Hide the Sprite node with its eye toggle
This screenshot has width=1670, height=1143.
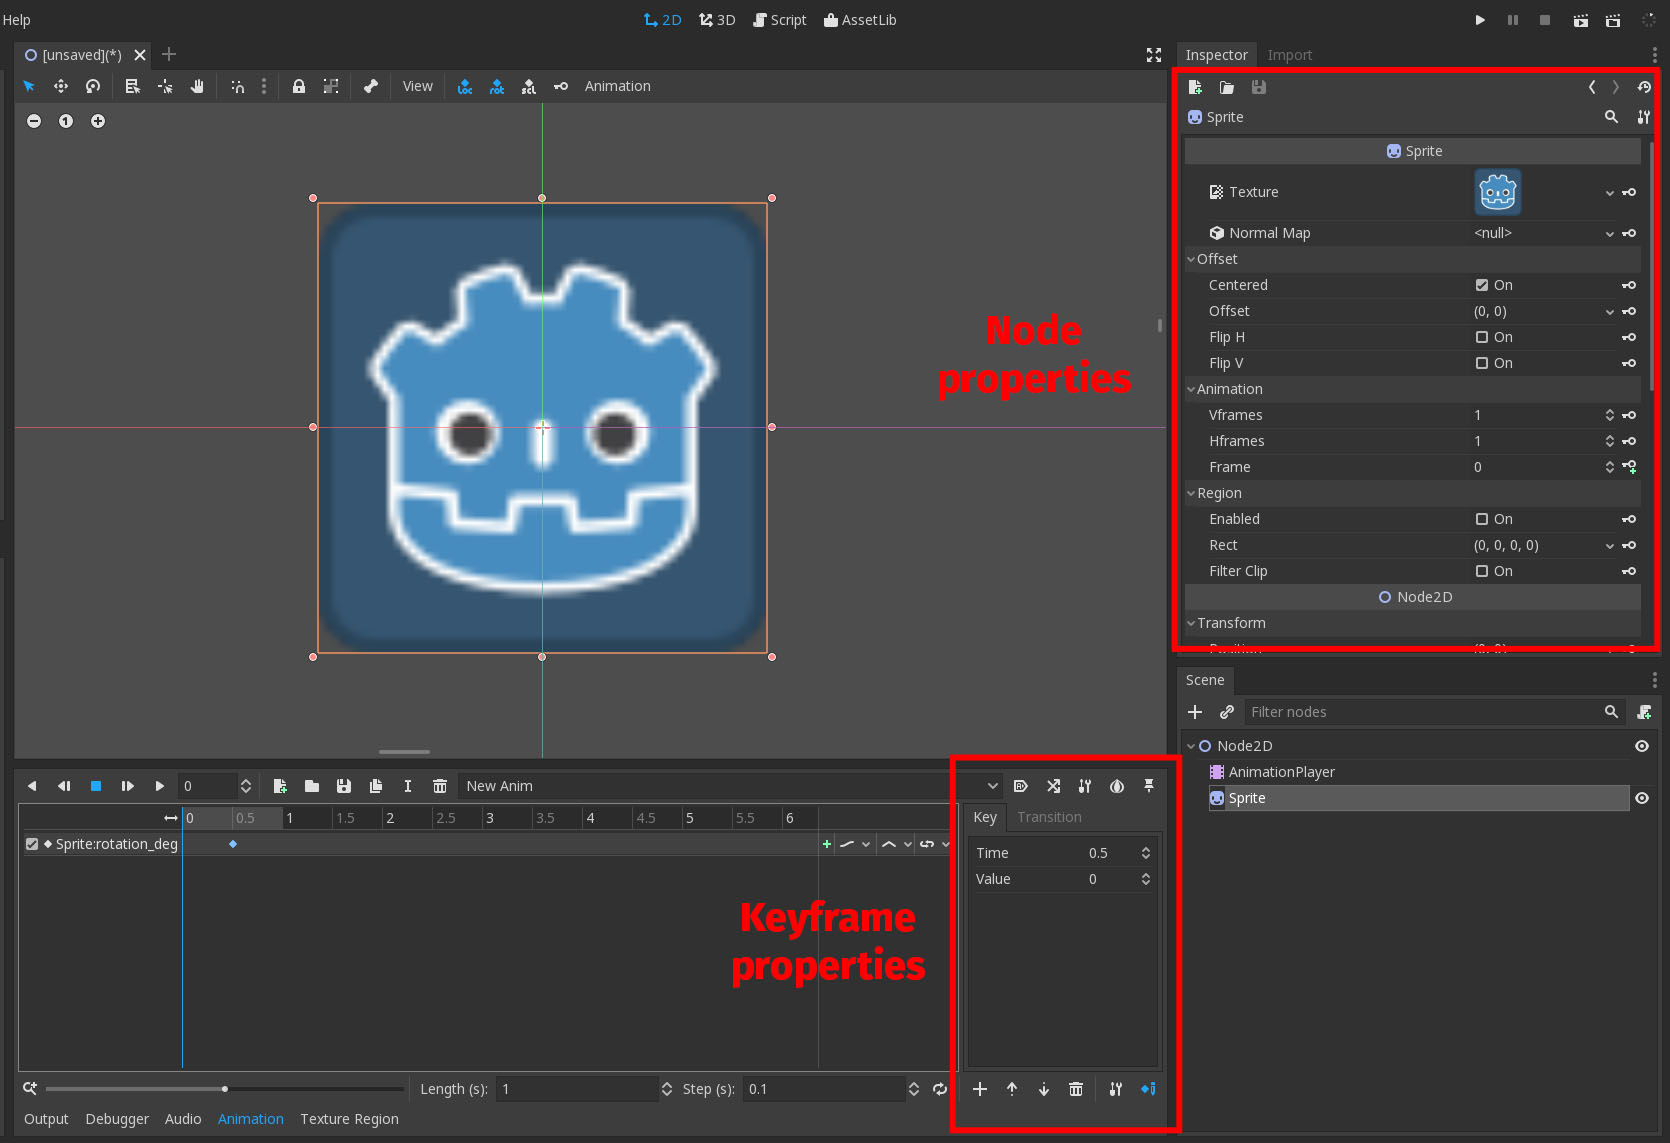[1642, 798]
